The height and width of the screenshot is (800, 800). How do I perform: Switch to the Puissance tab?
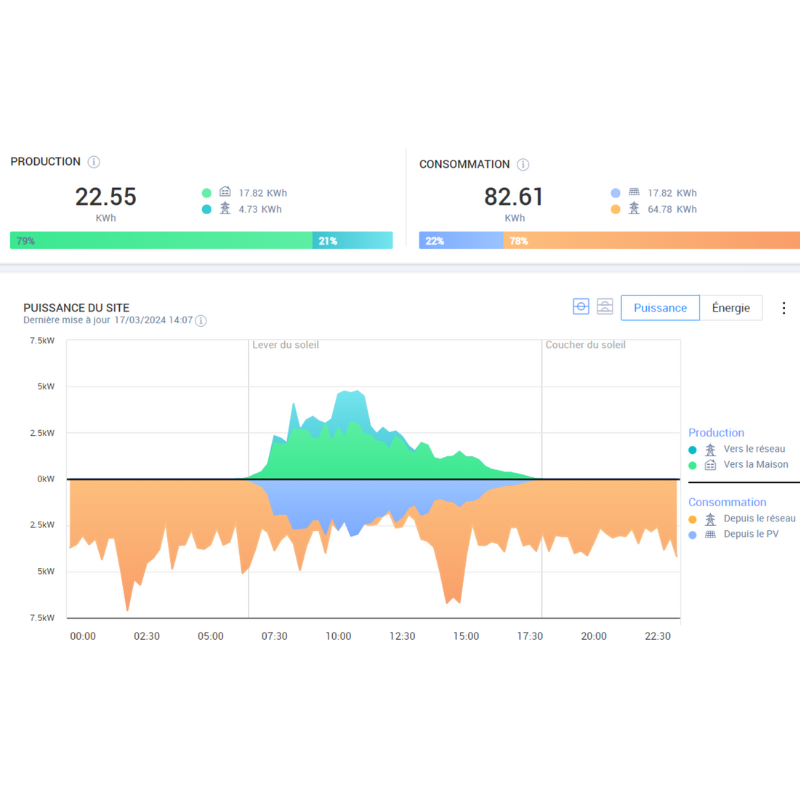tap(660, 308)
